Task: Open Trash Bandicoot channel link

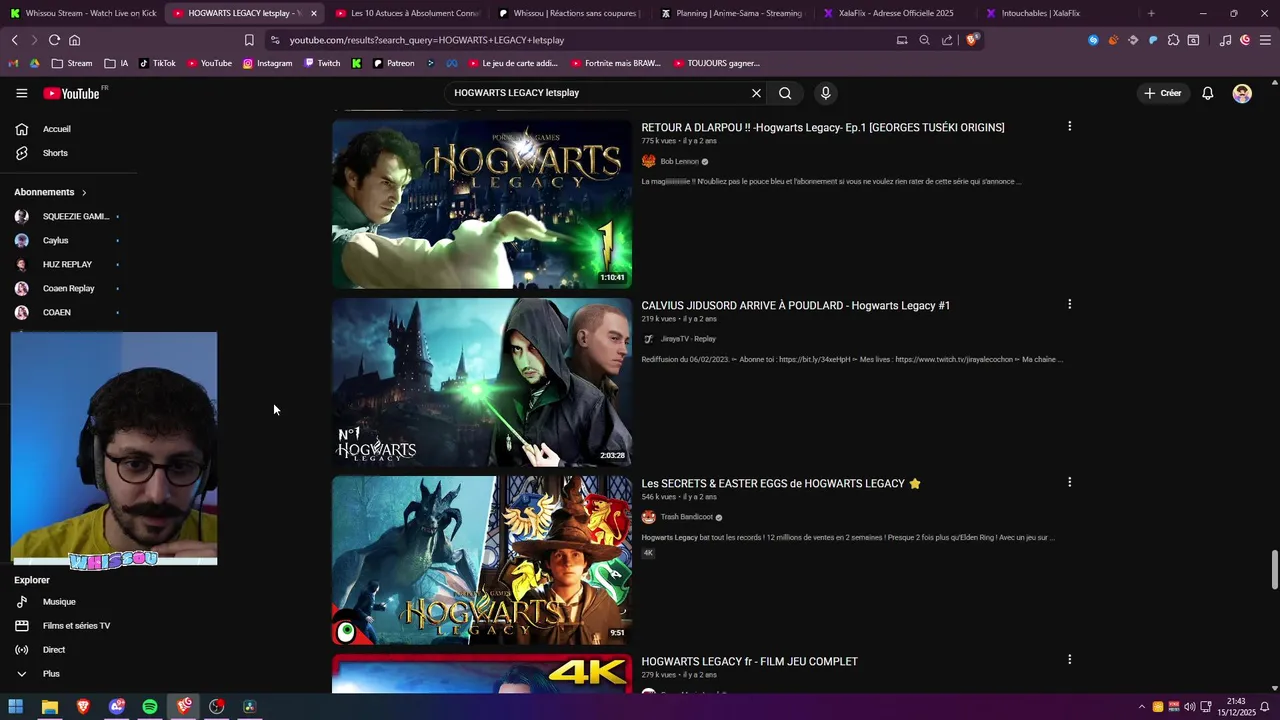Action: point(686,517)
